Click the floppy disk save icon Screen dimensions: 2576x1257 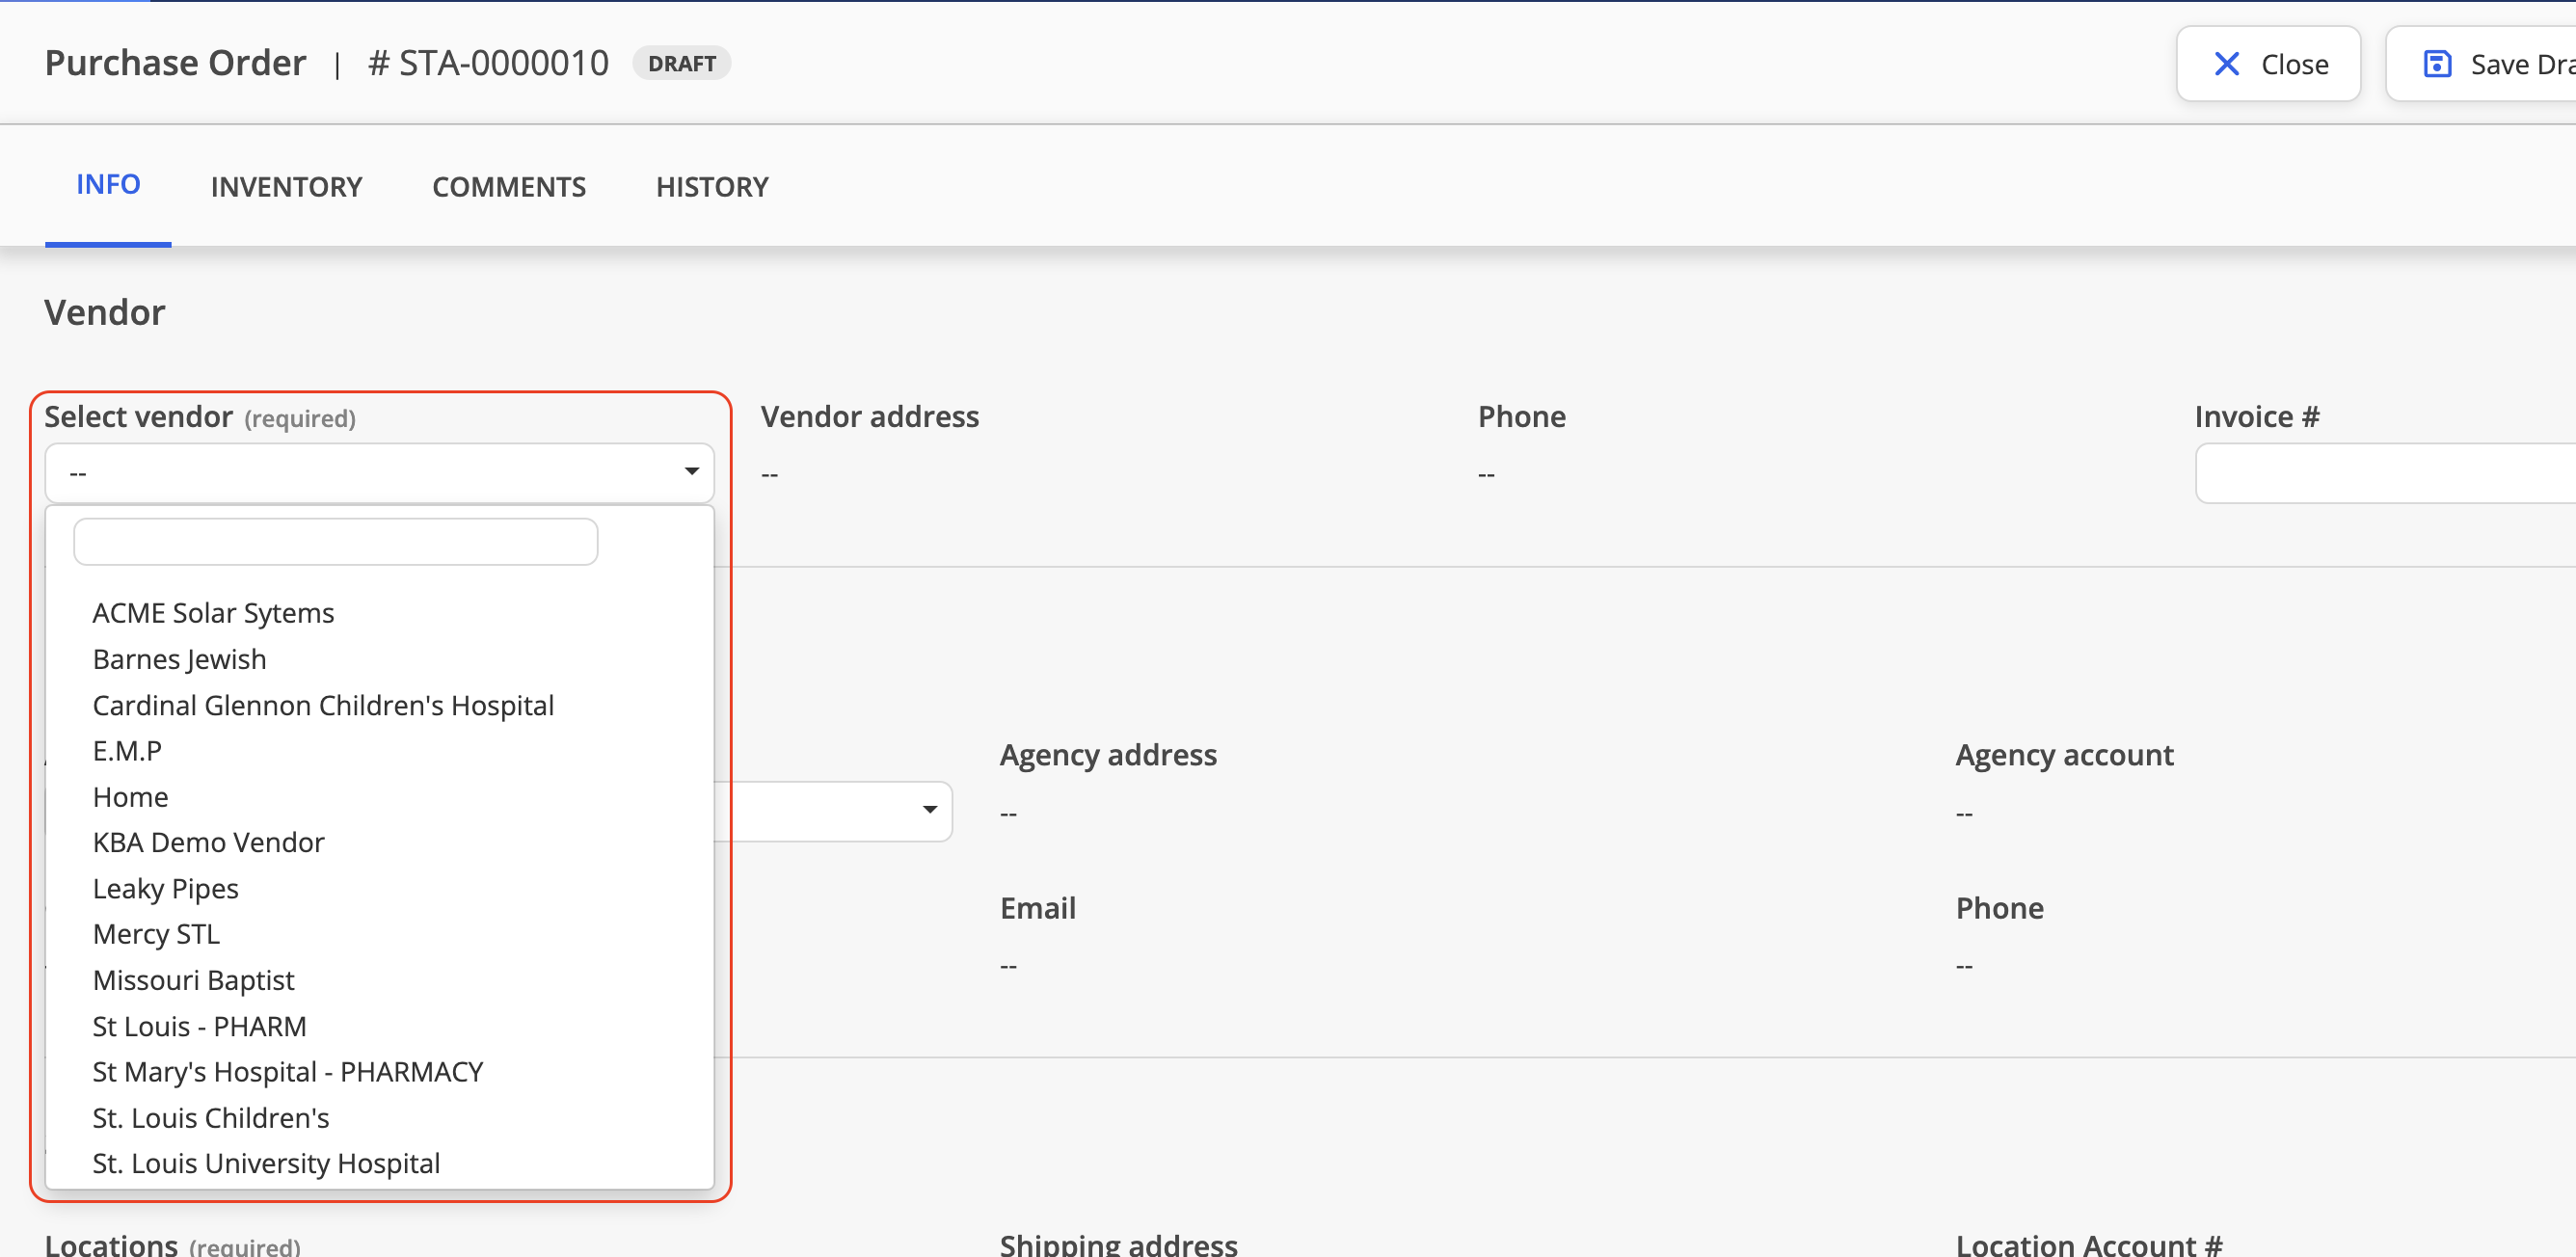point(2437,64)
